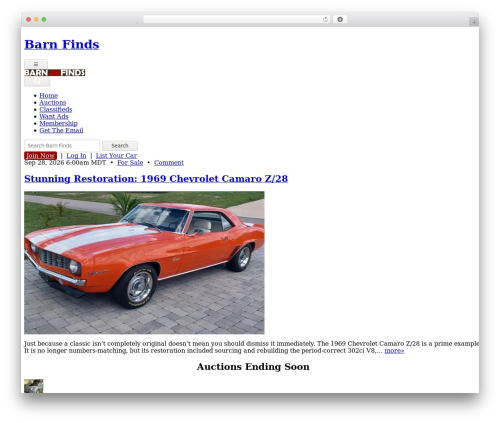Image resolution: width=500 pixels, height=423 pixels.
Task: Open a new browser tab with plus
Action: (474, 22)
